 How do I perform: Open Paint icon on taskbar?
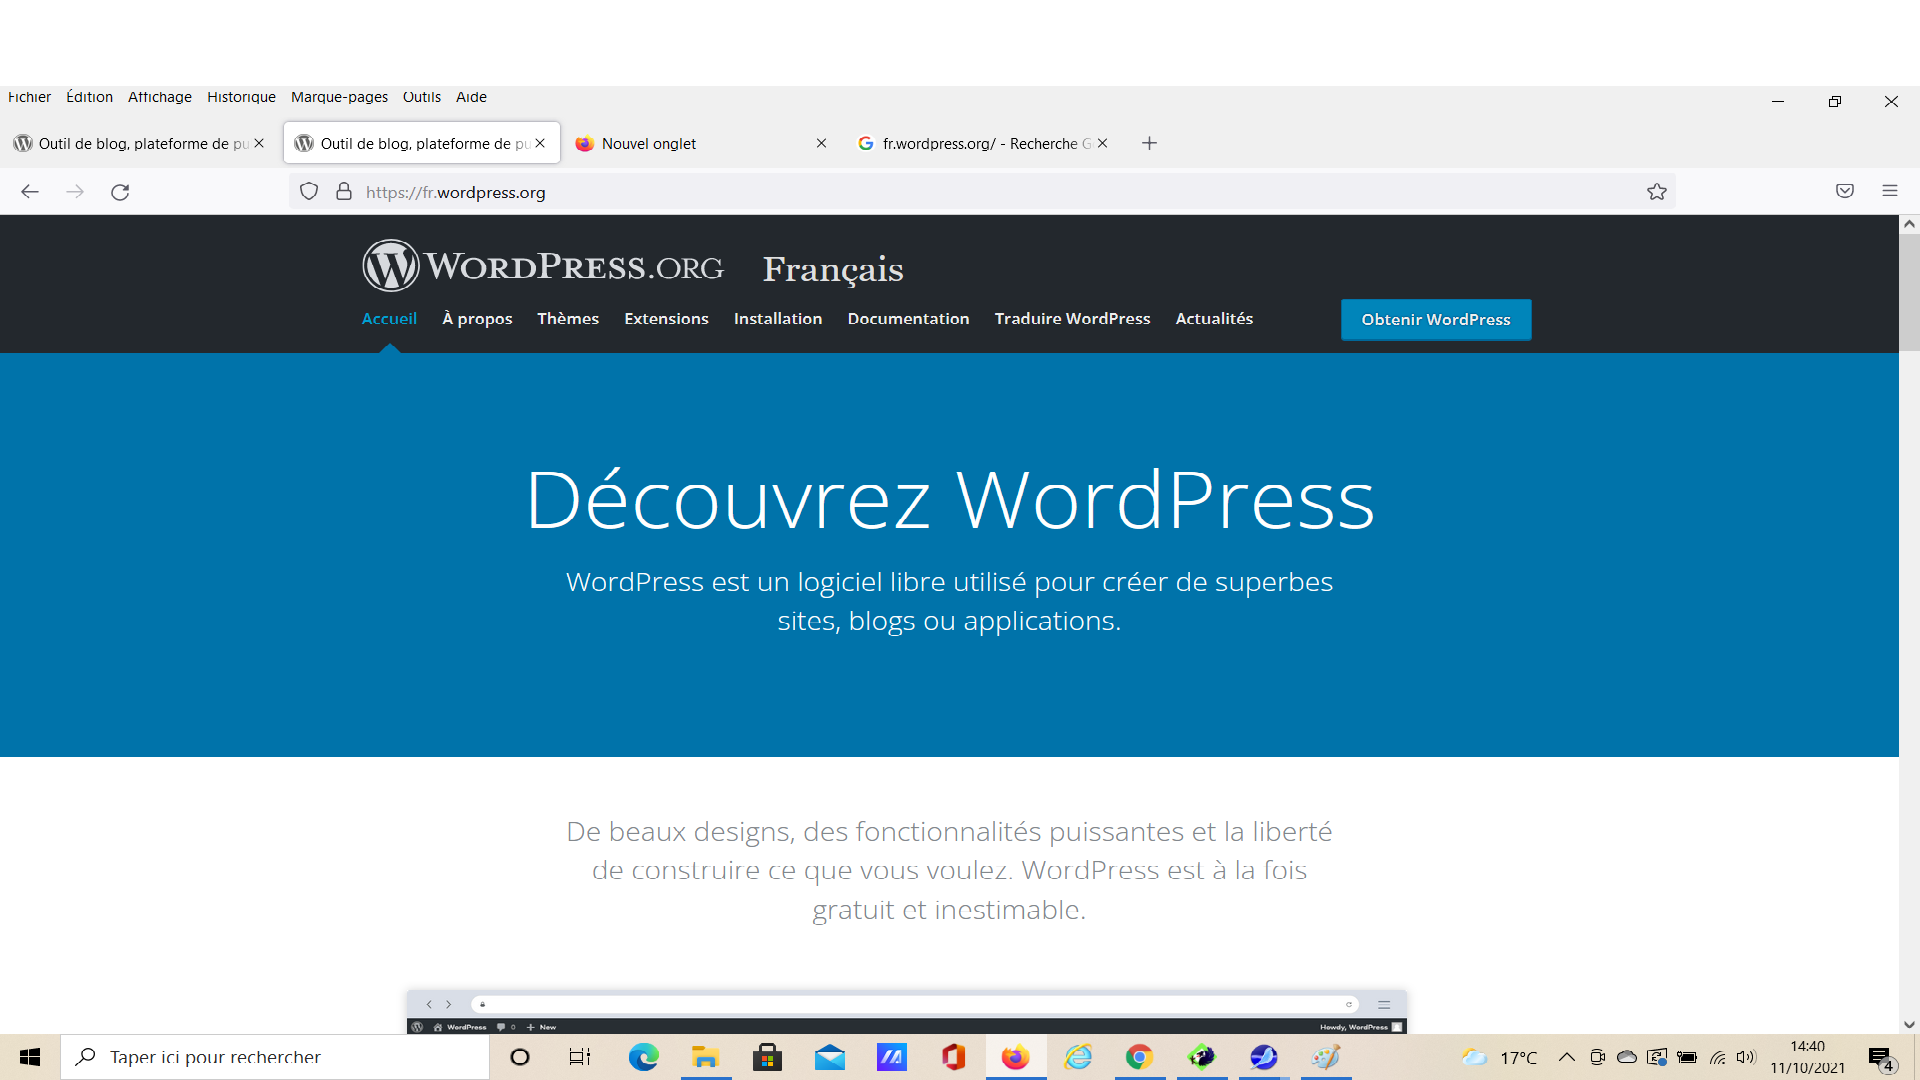point(1326,1057)
